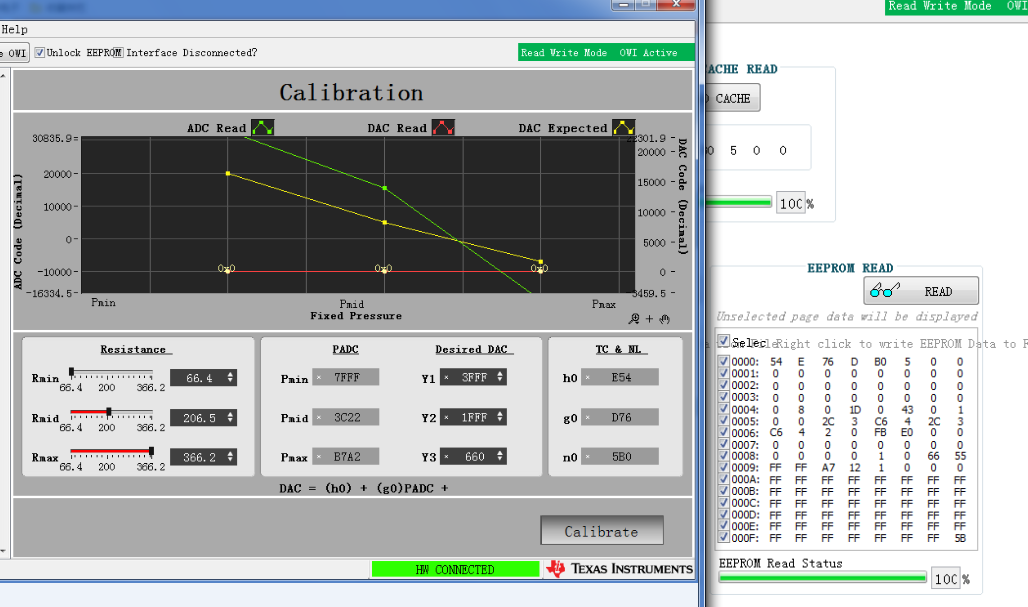The width and height of the screenshot is (1028, 607).
Task: Click the Rmax resistance slider handle
Action: point(151,452)
